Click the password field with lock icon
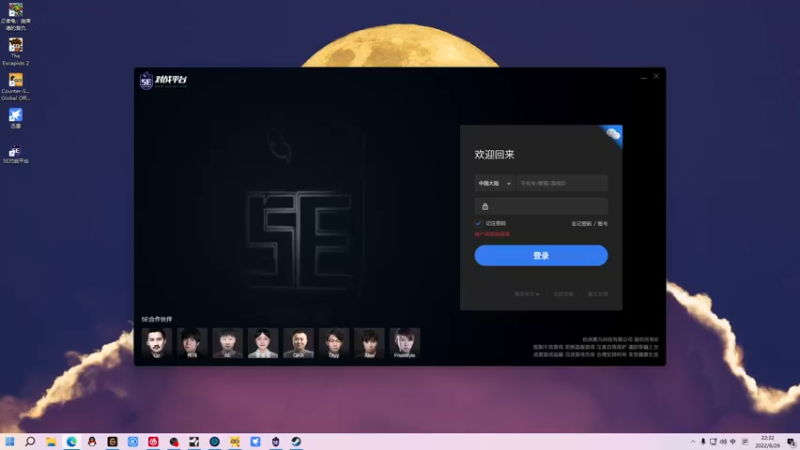 pyautogui.click(x=541, y=206)
